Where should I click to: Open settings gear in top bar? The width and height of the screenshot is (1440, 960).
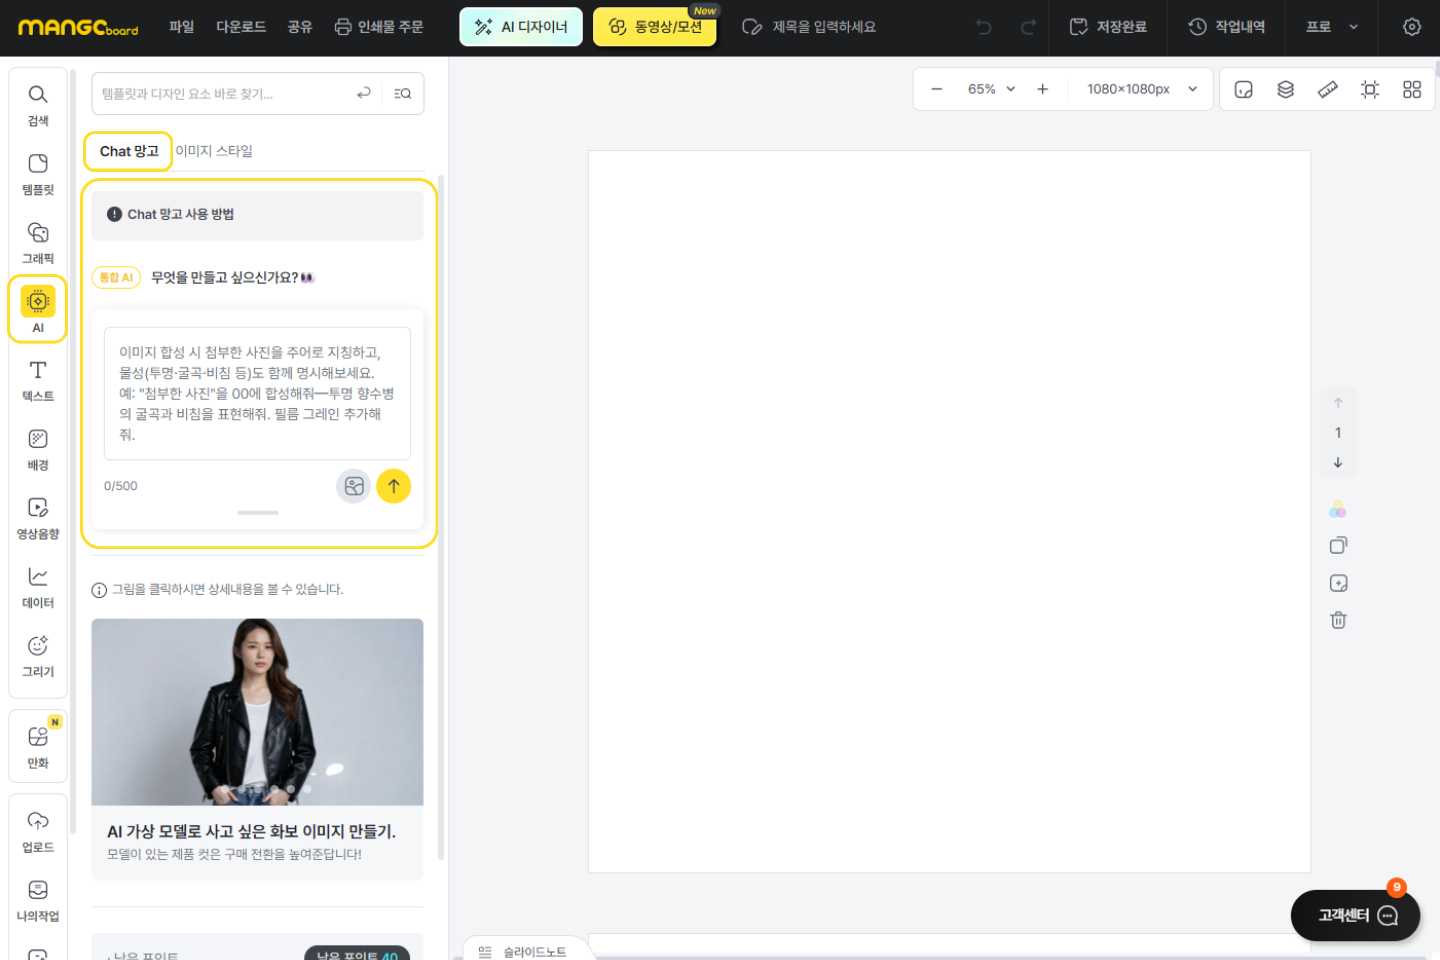click(x=1411, y=27)
